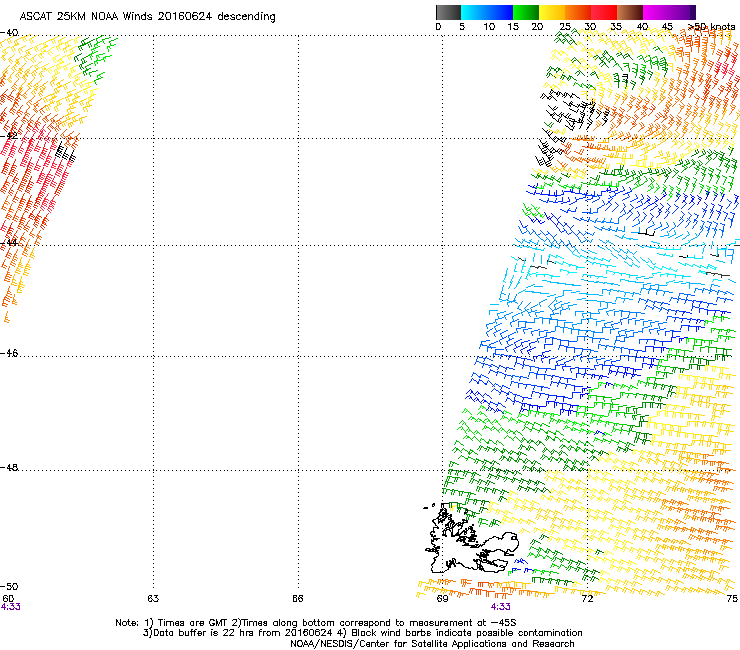The image size is (740, 650).
Task: Click the purple 4:33 time below longitude 60
Action: (10, 607)
